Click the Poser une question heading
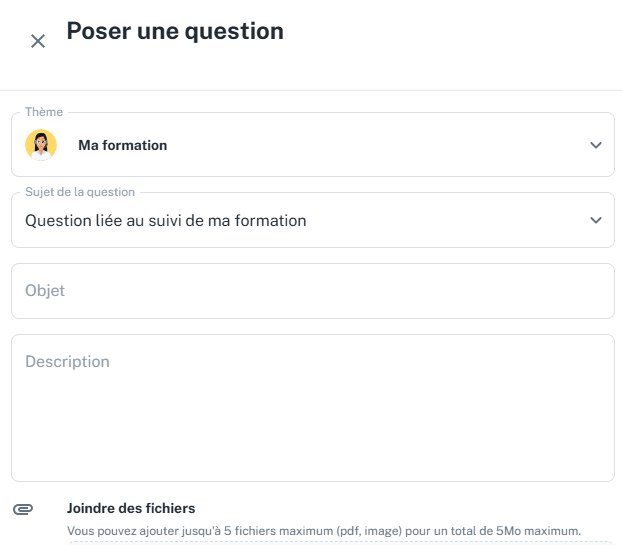This screenshot has height=545, width=622. click(x=175, y=31)
